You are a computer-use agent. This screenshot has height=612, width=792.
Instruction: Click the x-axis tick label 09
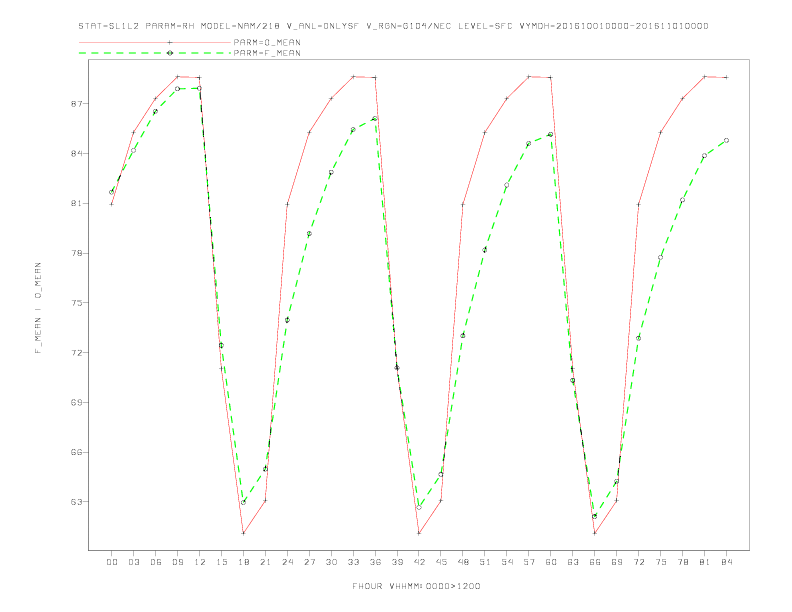(x=177, y=562)
